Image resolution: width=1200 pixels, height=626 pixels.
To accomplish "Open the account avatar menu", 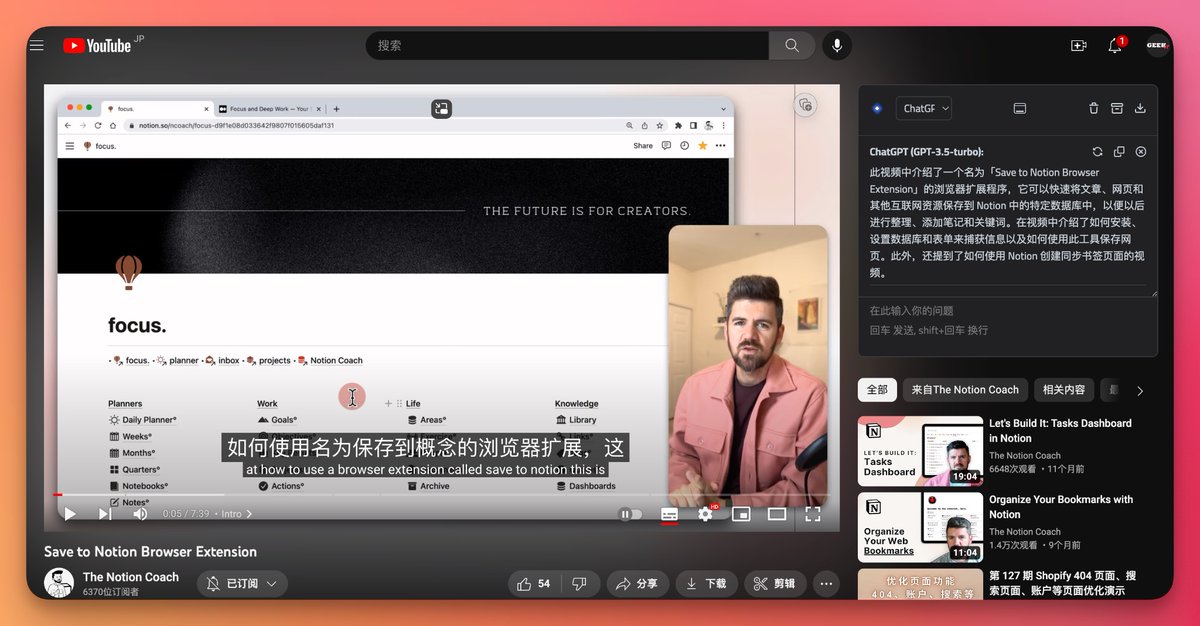I will click(1157, 45).
